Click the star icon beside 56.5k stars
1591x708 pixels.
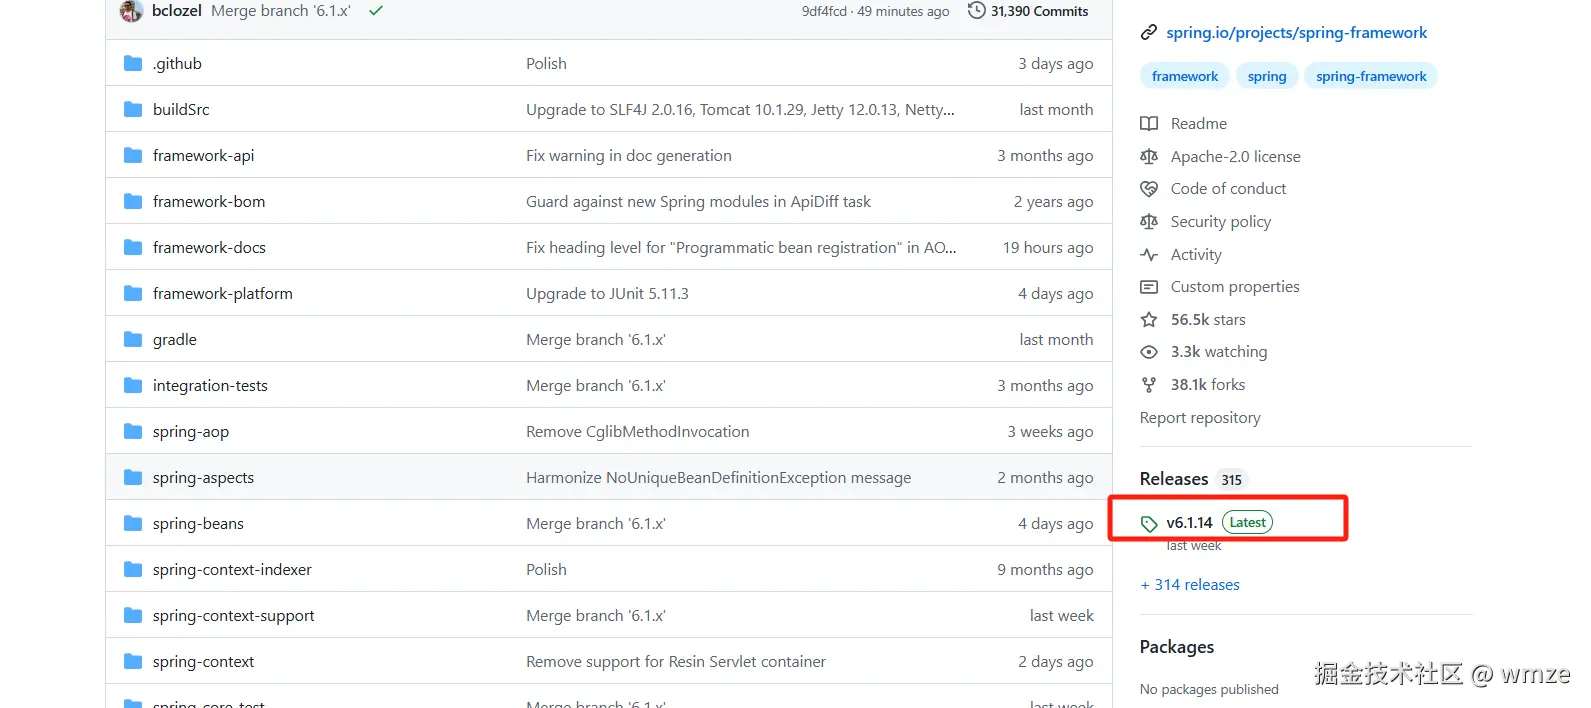tap(1149, 320)
